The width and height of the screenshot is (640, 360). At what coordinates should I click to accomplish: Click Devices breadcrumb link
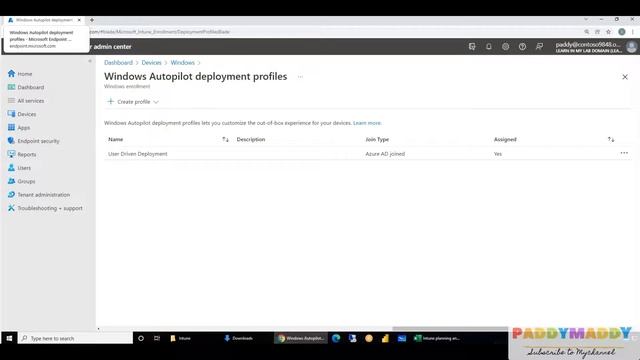pos(151,62)
